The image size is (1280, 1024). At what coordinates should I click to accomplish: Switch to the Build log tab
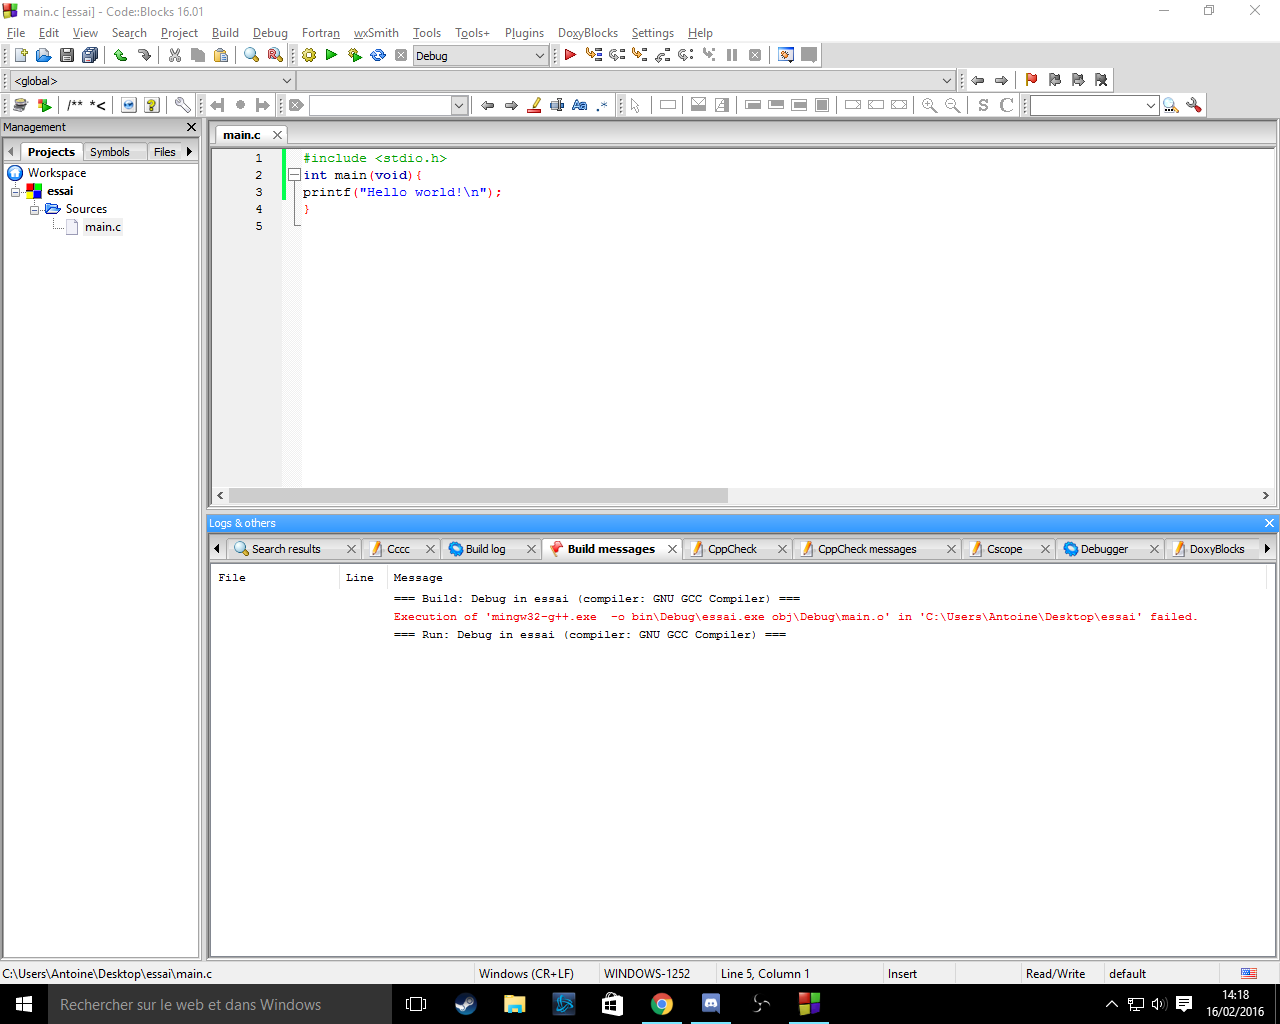click(x=485, y=549)
